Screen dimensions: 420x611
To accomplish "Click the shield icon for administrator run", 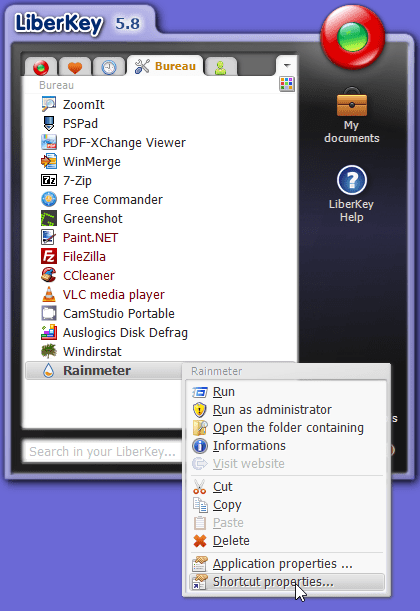I will pos(200,410).
